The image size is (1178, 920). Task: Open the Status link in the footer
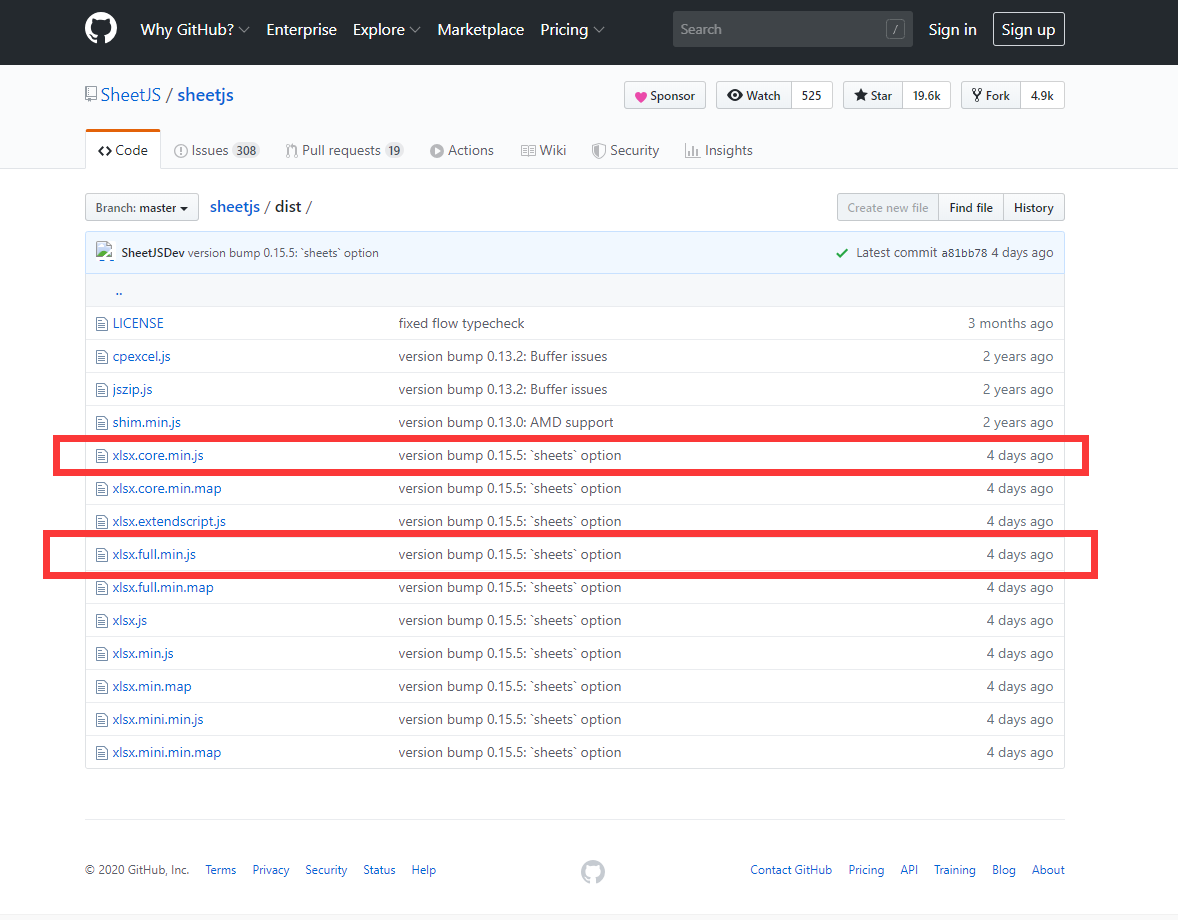click(x=379, y=870)
